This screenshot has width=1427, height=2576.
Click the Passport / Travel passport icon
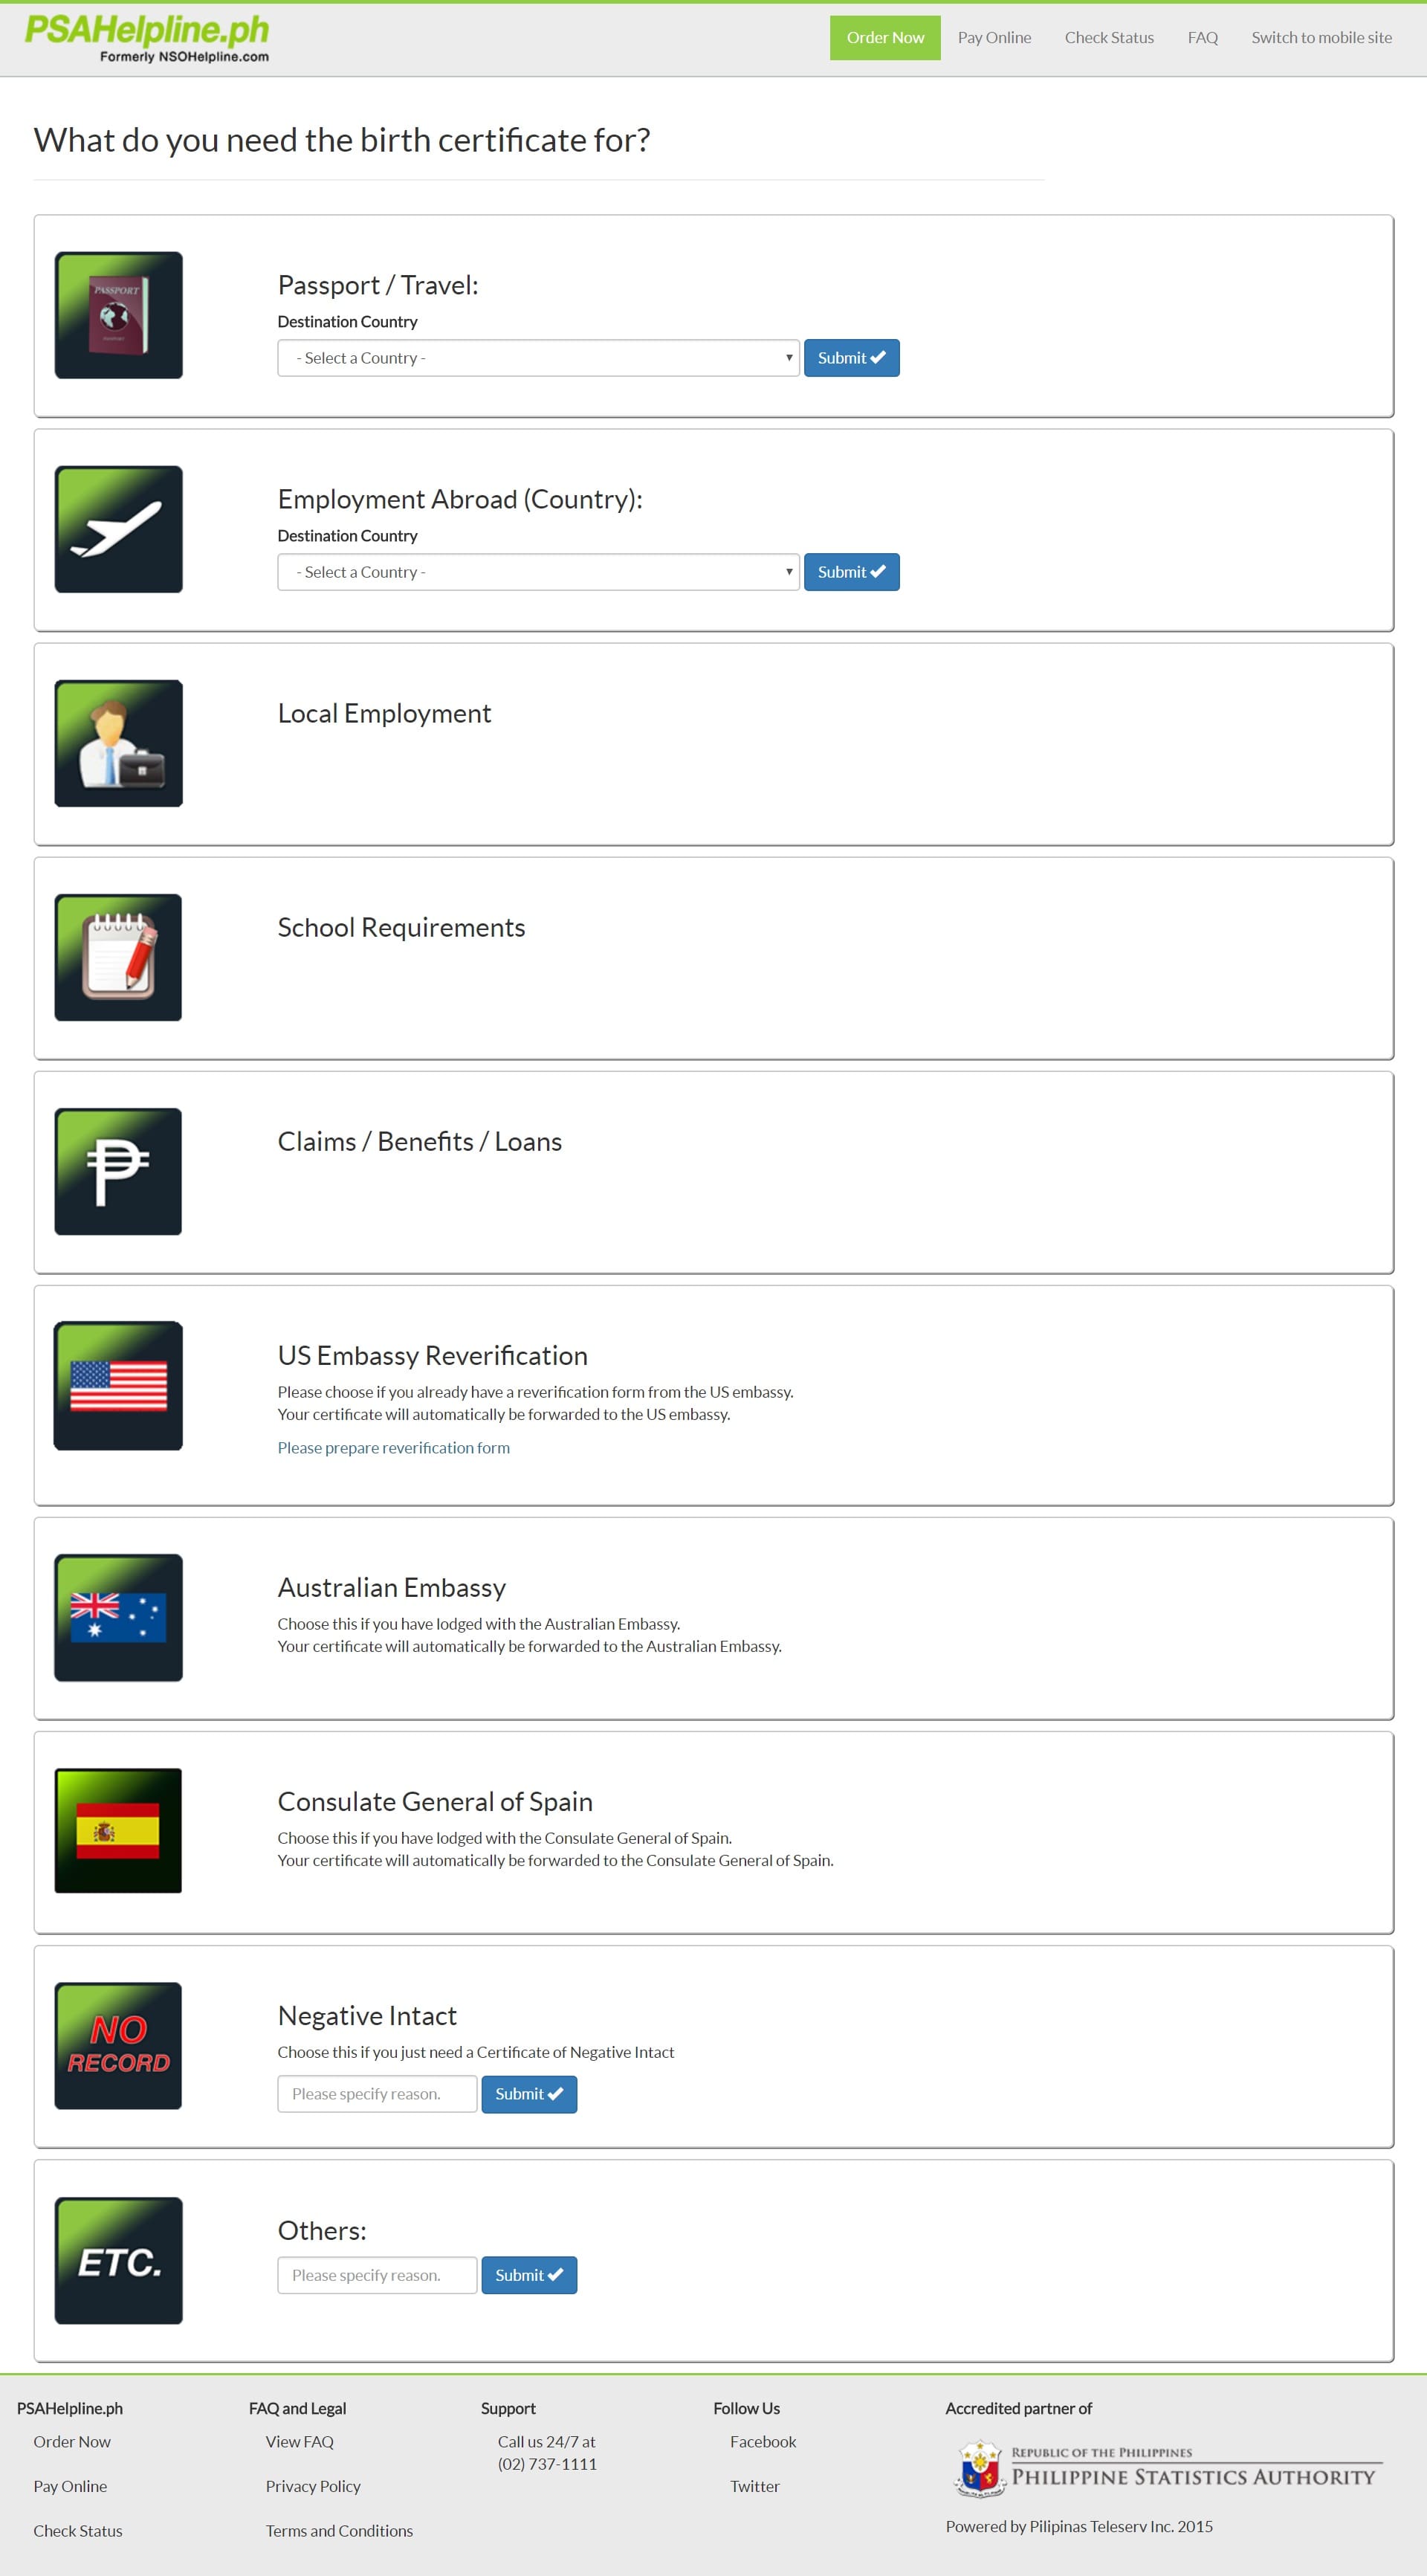[x=118, y=315]
